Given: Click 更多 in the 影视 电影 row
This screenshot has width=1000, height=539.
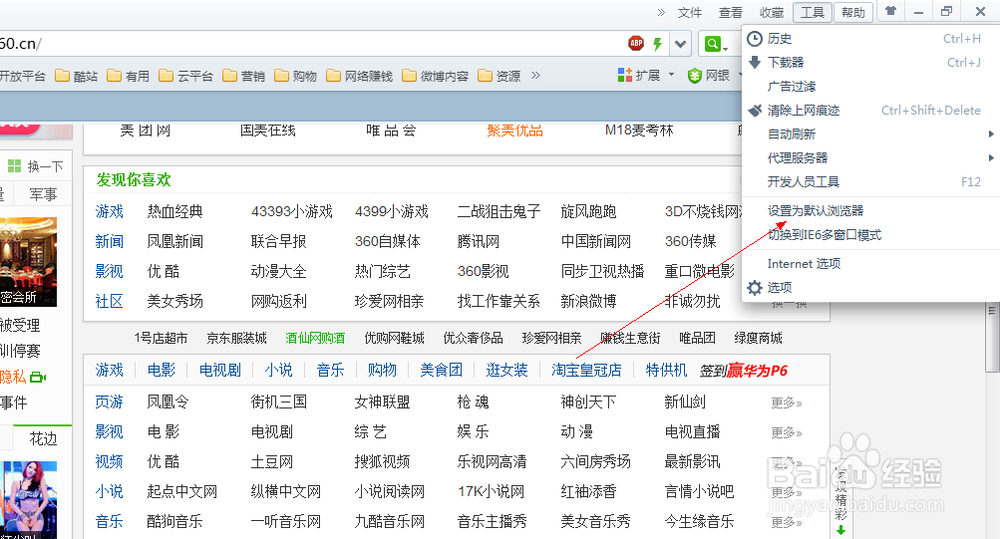Looking at the screenshot, I should coord(786,433).
